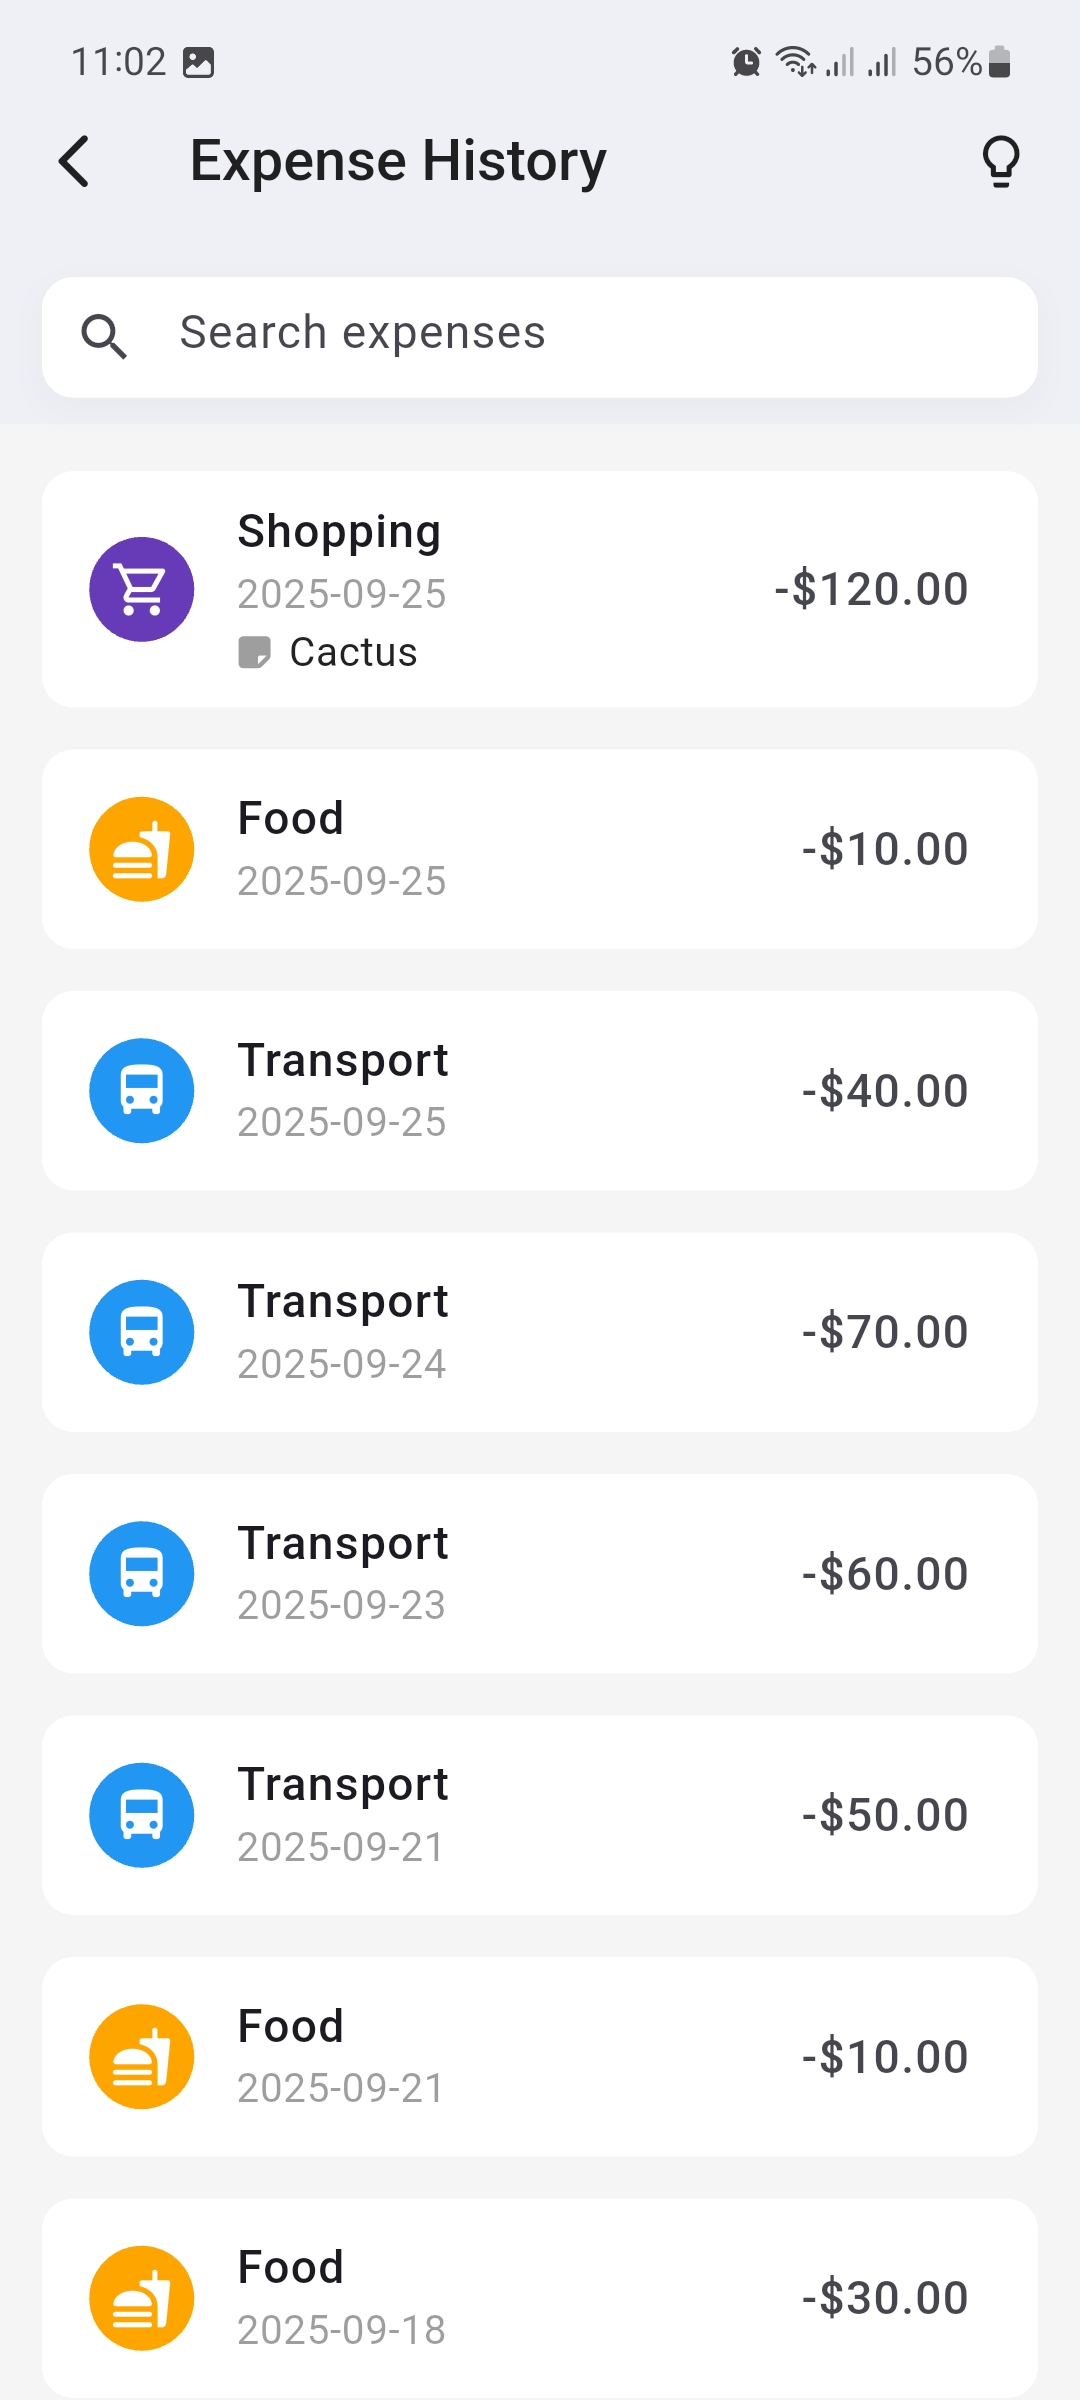Screen dimensions: 1080x2400
Task: Tap the battery indicator in status bar
Action: pyautogui.click(x=999, y=62)
